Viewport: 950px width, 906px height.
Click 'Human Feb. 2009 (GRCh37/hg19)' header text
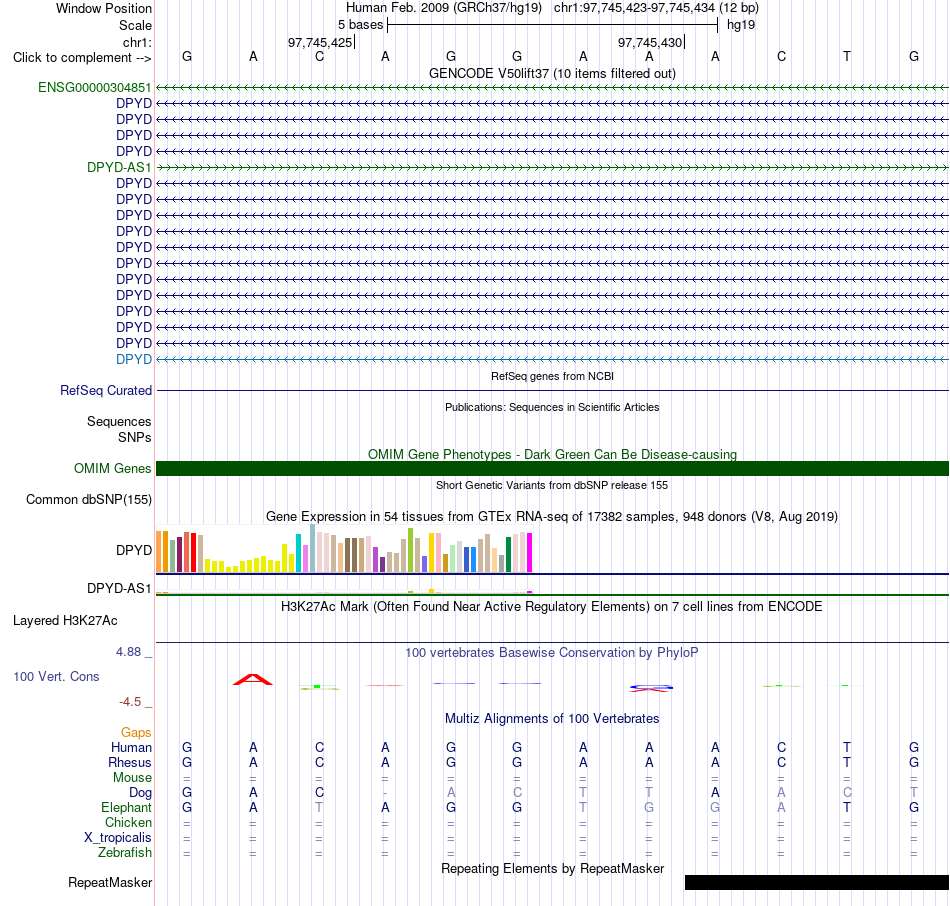click(443, 8)
